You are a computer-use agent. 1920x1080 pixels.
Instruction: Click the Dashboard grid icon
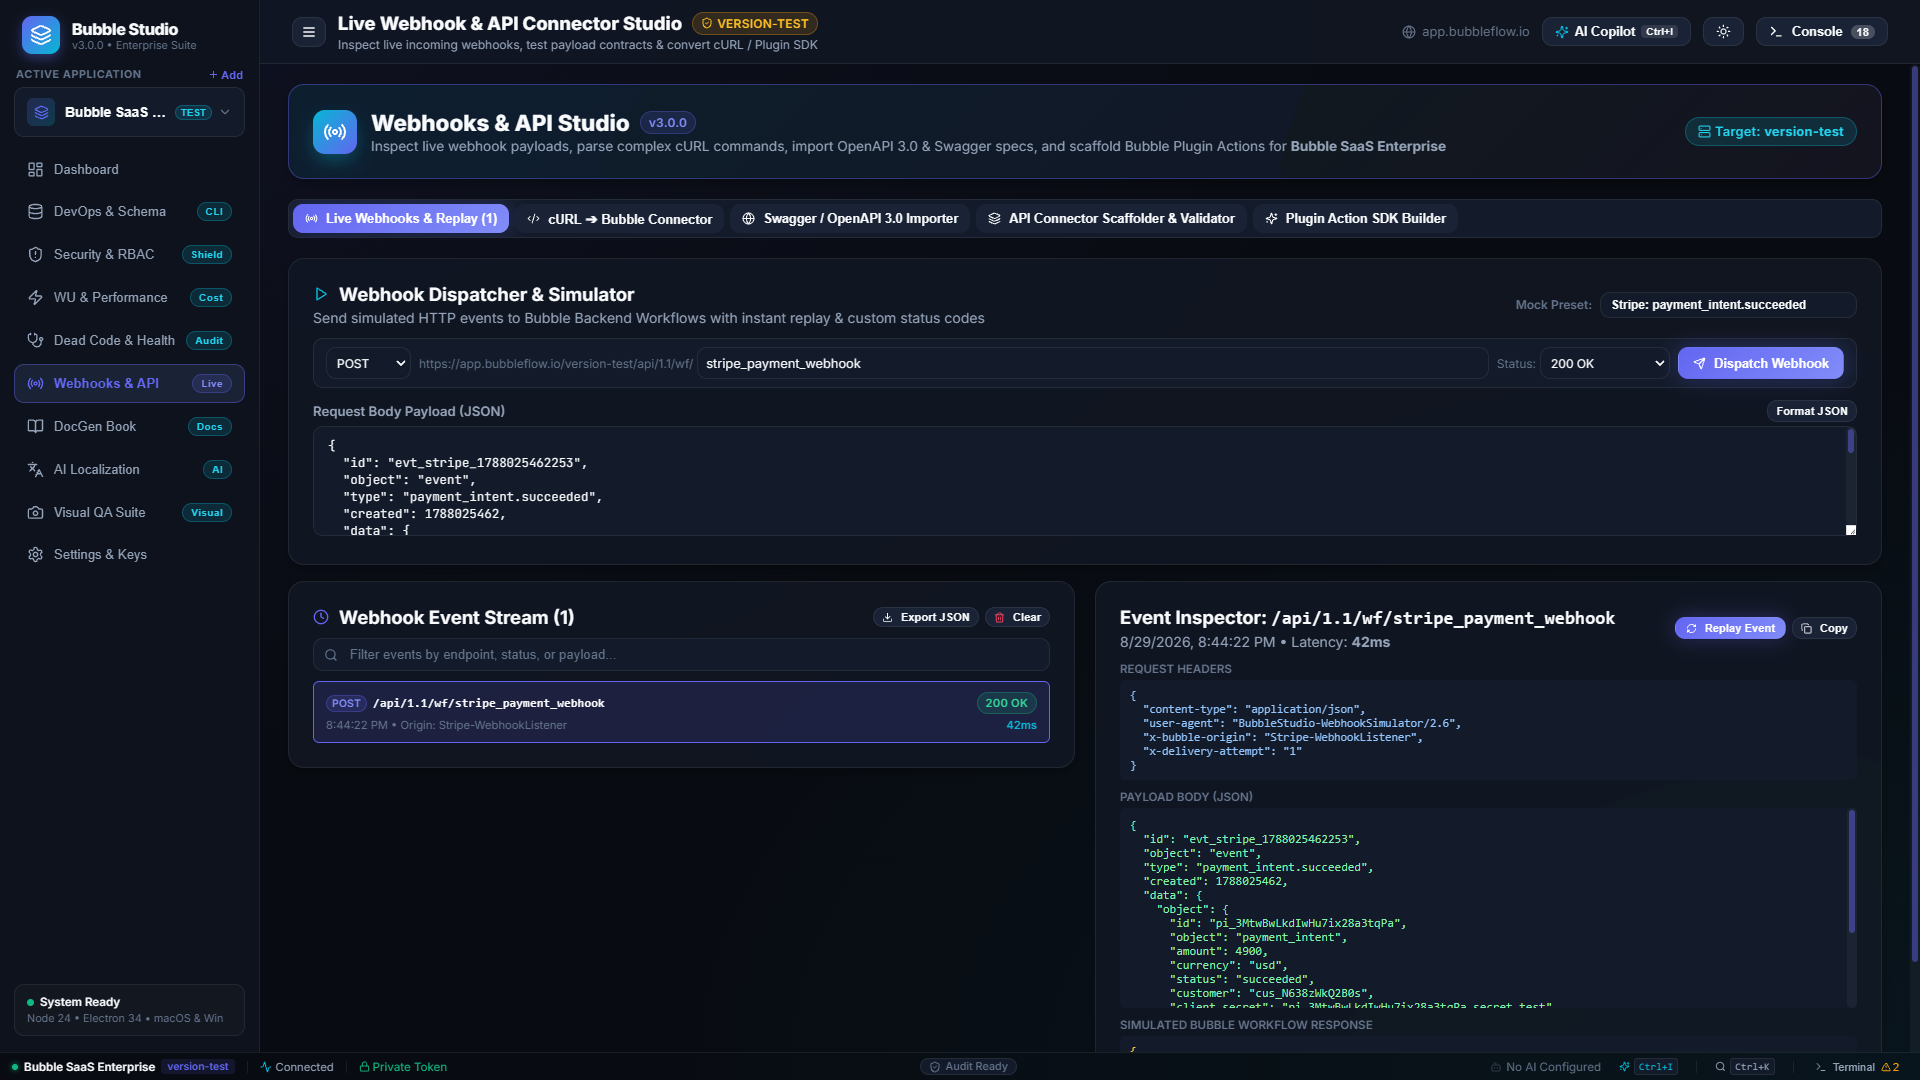35,170
